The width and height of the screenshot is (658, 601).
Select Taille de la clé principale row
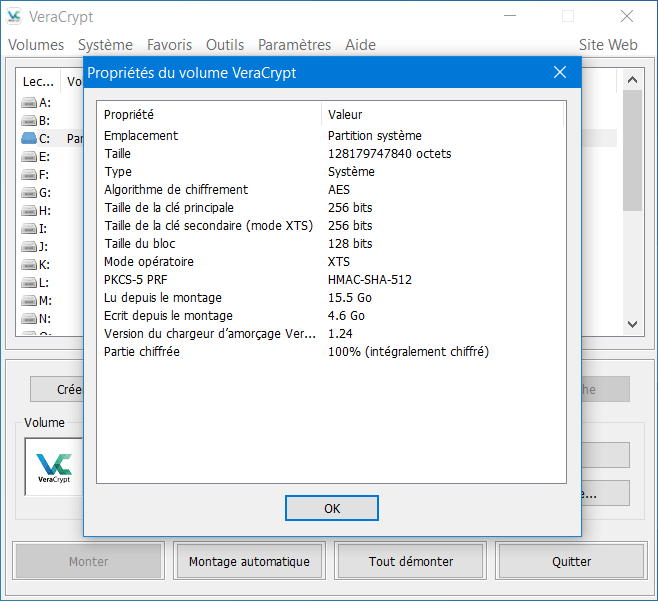(332, 208)
